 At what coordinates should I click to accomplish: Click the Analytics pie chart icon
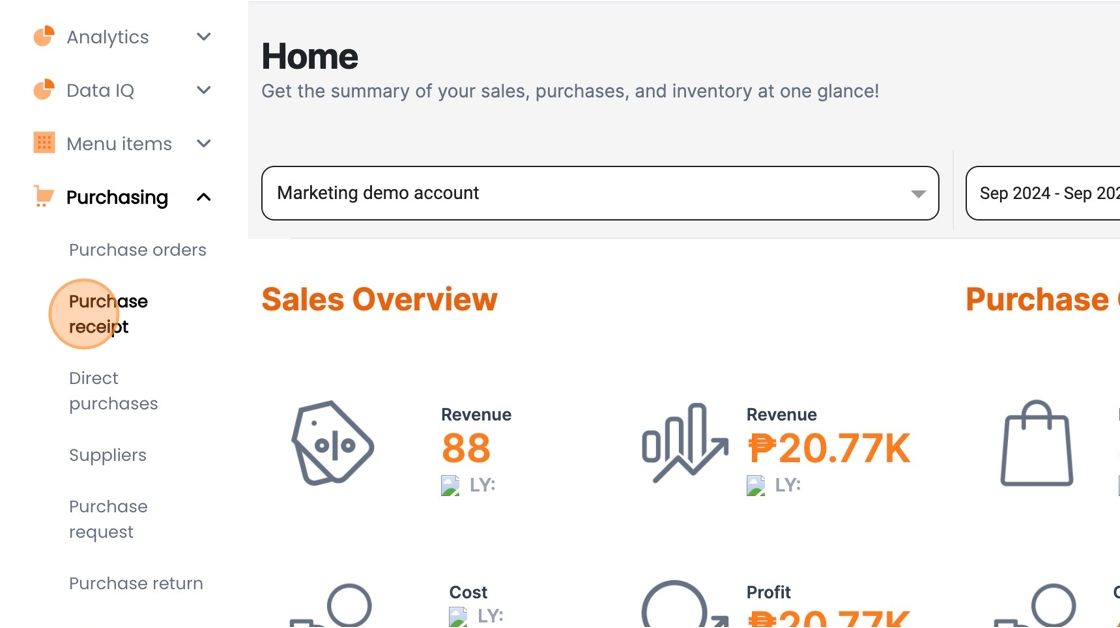tap(44, 36)
